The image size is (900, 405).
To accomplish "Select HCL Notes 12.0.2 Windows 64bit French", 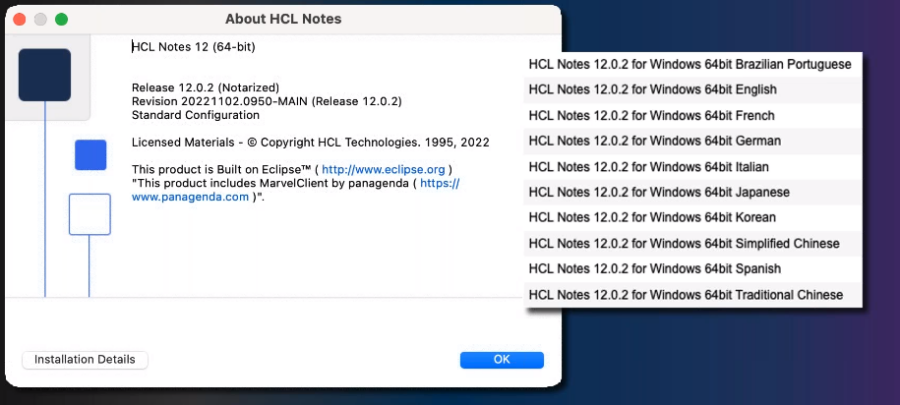I will (x=693, y=115).
